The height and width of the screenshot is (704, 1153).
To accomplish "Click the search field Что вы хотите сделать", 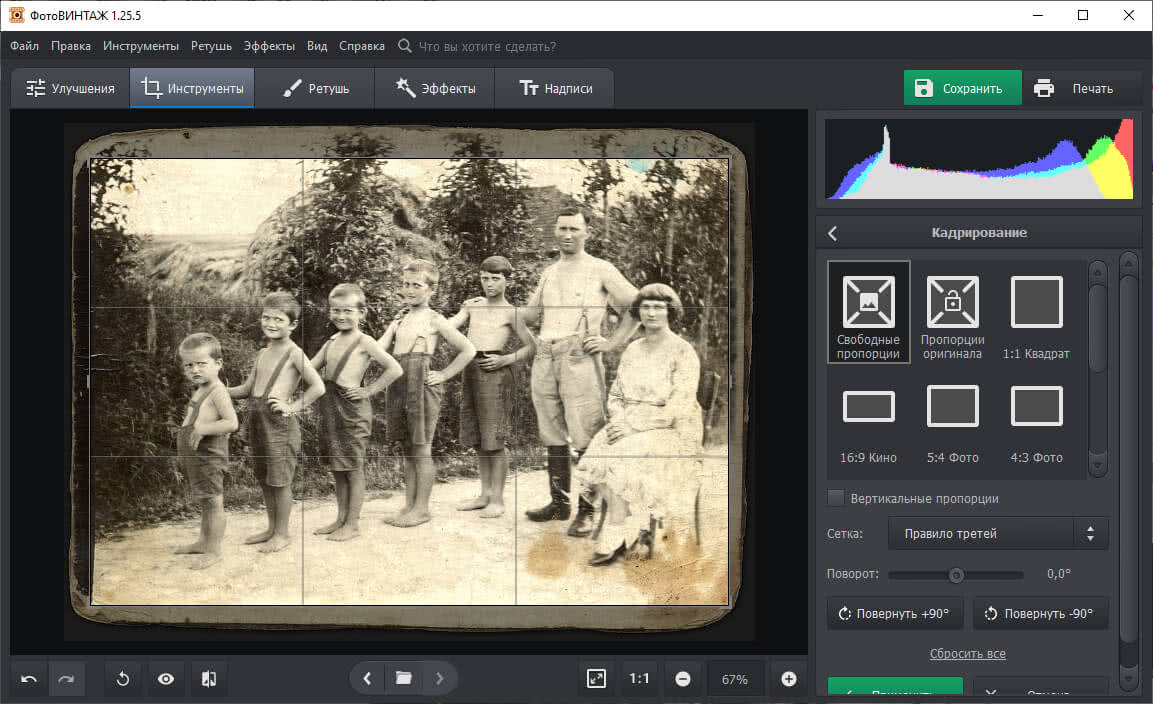I will click(x=487, y=46).
